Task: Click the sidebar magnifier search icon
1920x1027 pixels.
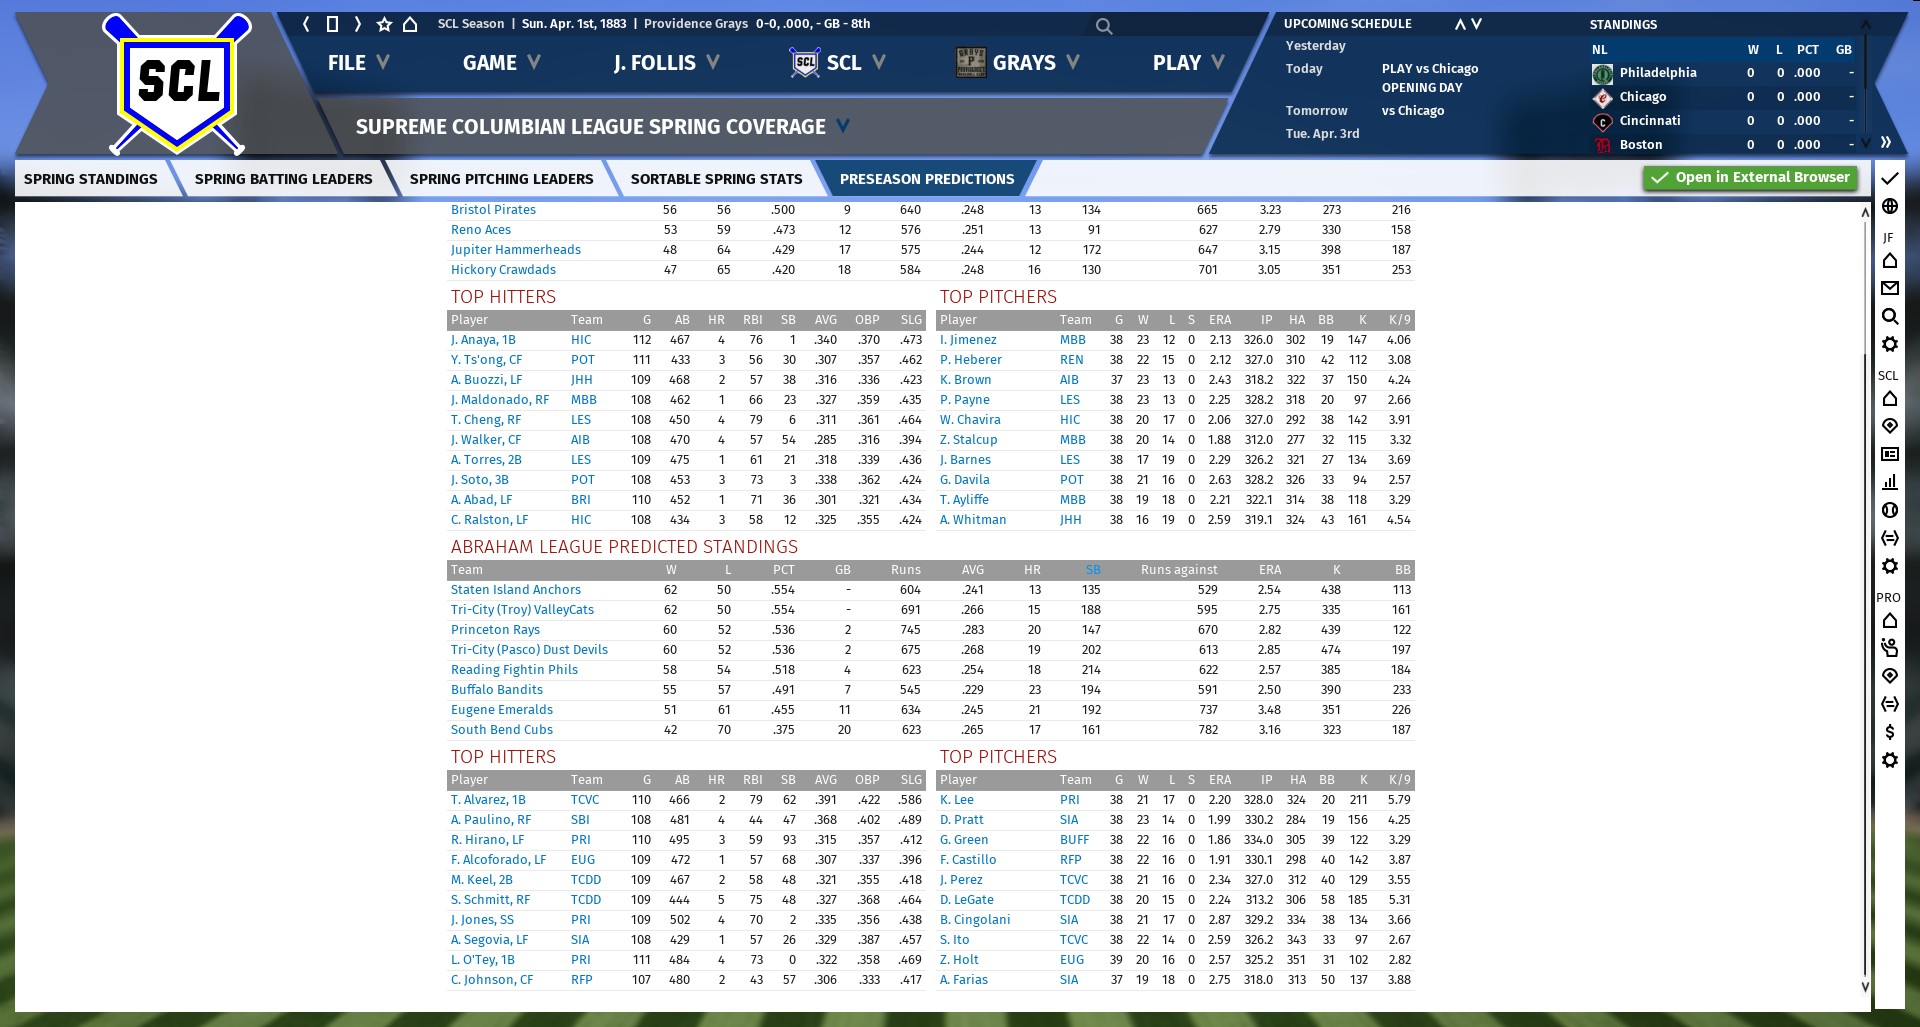Action: 1889,316
